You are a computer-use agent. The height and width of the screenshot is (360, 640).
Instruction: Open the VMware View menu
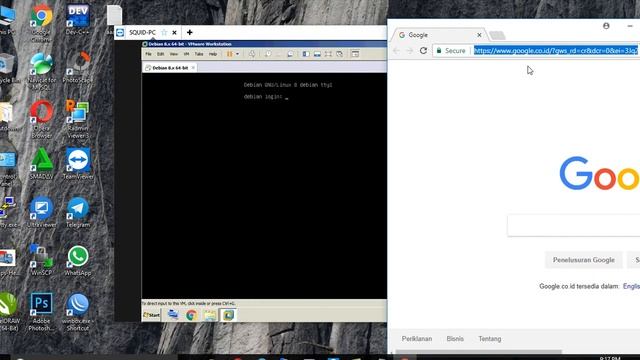click(x=174, y=54)
